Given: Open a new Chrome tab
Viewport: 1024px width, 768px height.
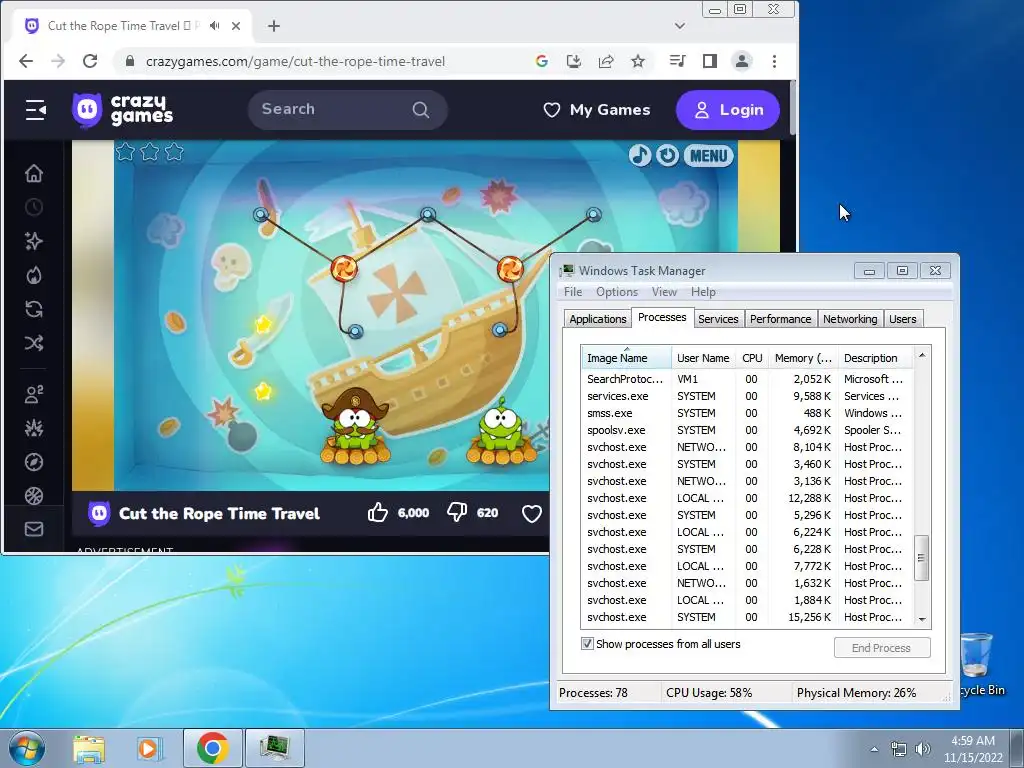Looking at the screenshot, I should 274,25.
